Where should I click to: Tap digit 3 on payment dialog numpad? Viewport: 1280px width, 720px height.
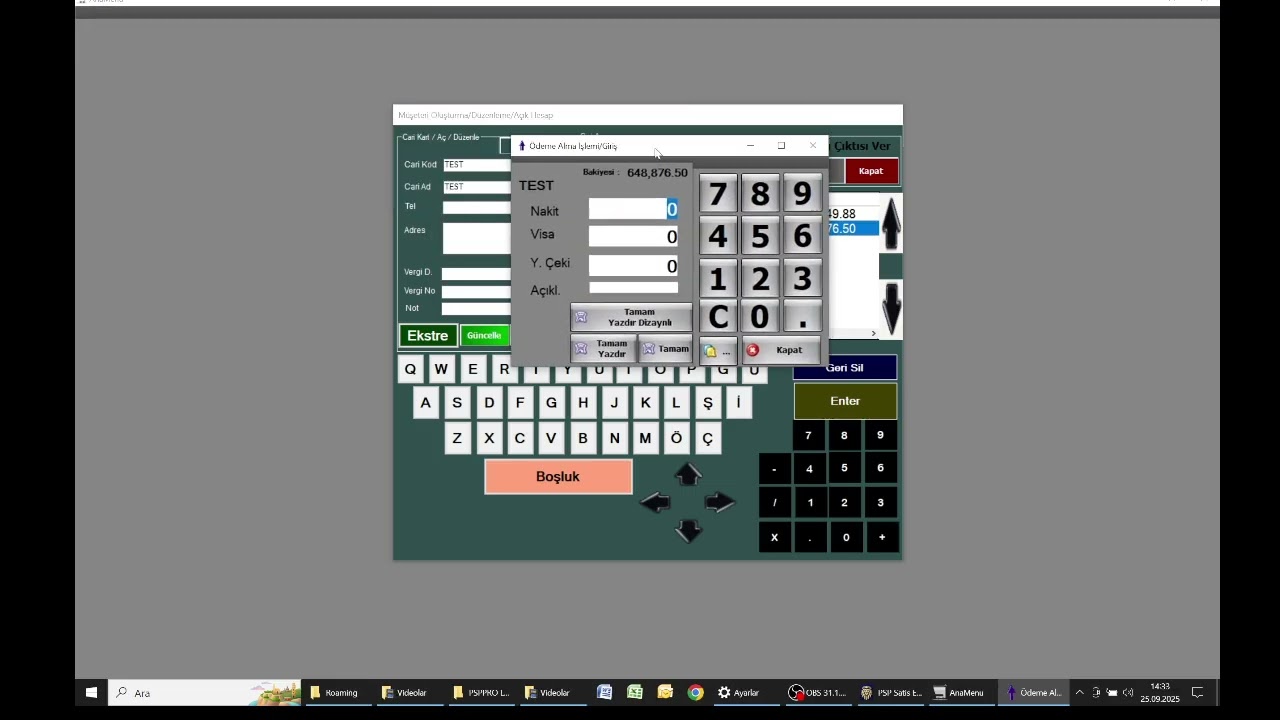(802, 279)
